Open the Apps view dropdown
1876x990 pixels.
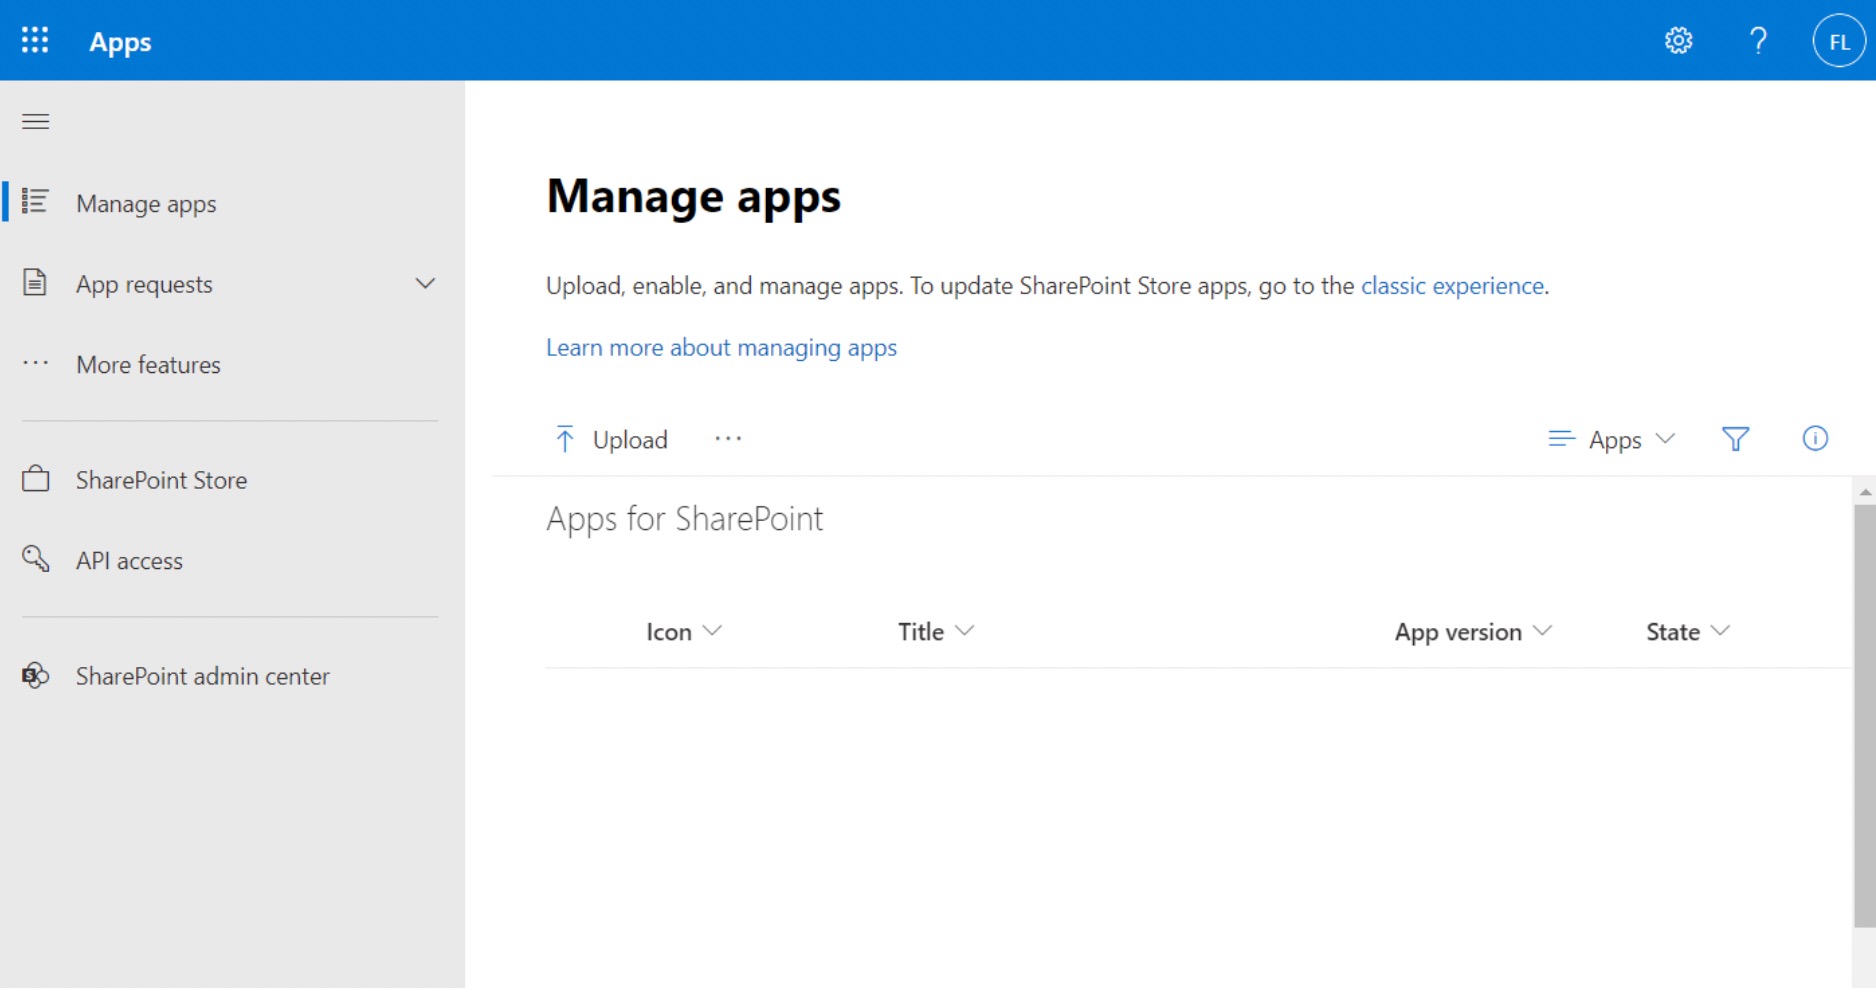(1611, 439)
